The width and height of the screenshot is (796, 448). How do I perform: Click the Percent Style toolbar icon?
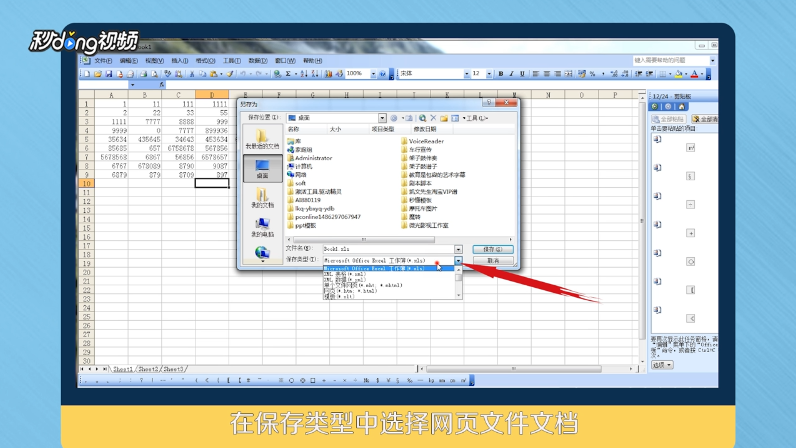[x=592, y=74]
